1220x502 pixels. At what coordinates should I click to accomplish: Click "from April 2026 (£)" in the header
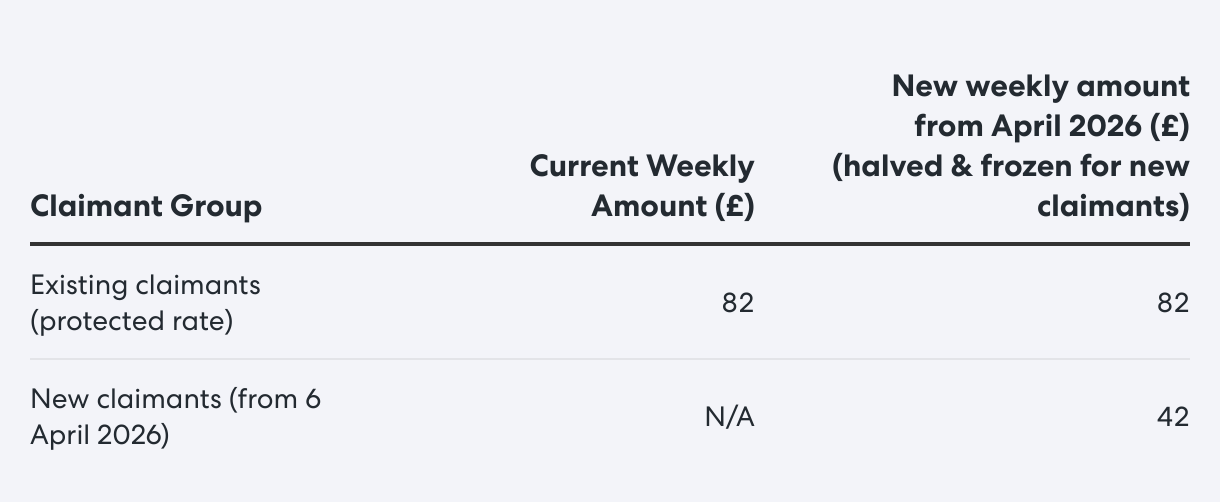tap(1052, 126)
